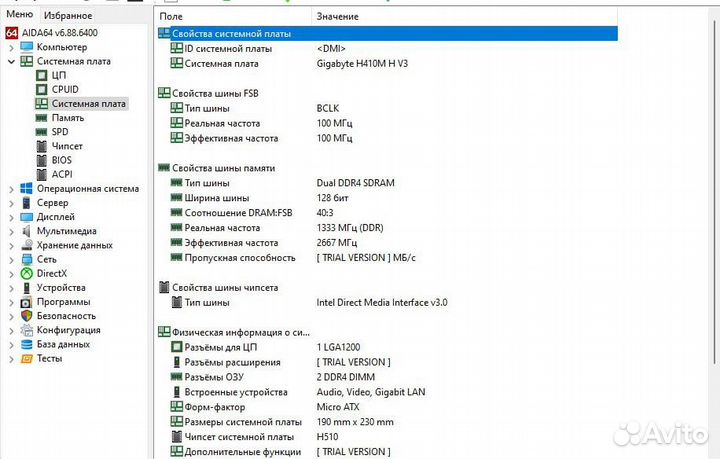The width and height of the screenshot is (720, 459).
Task: Click the Форм-фактор row icon
Action: click(176, 407)
